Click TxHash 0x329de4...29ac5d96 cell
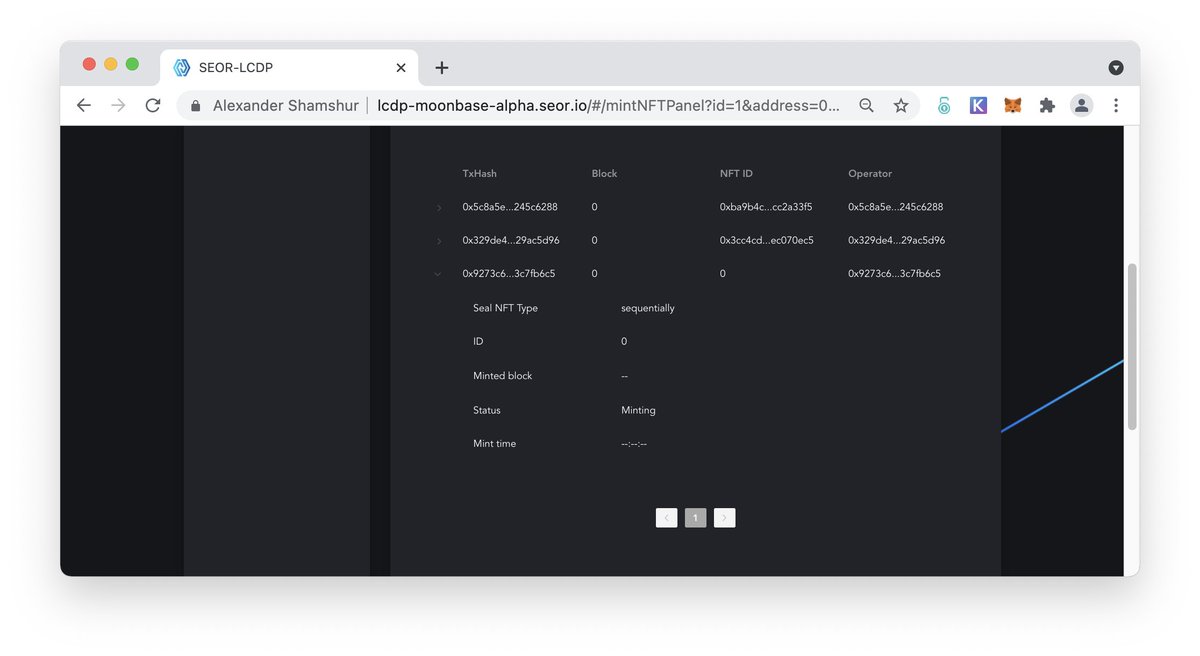 [510, 240]
